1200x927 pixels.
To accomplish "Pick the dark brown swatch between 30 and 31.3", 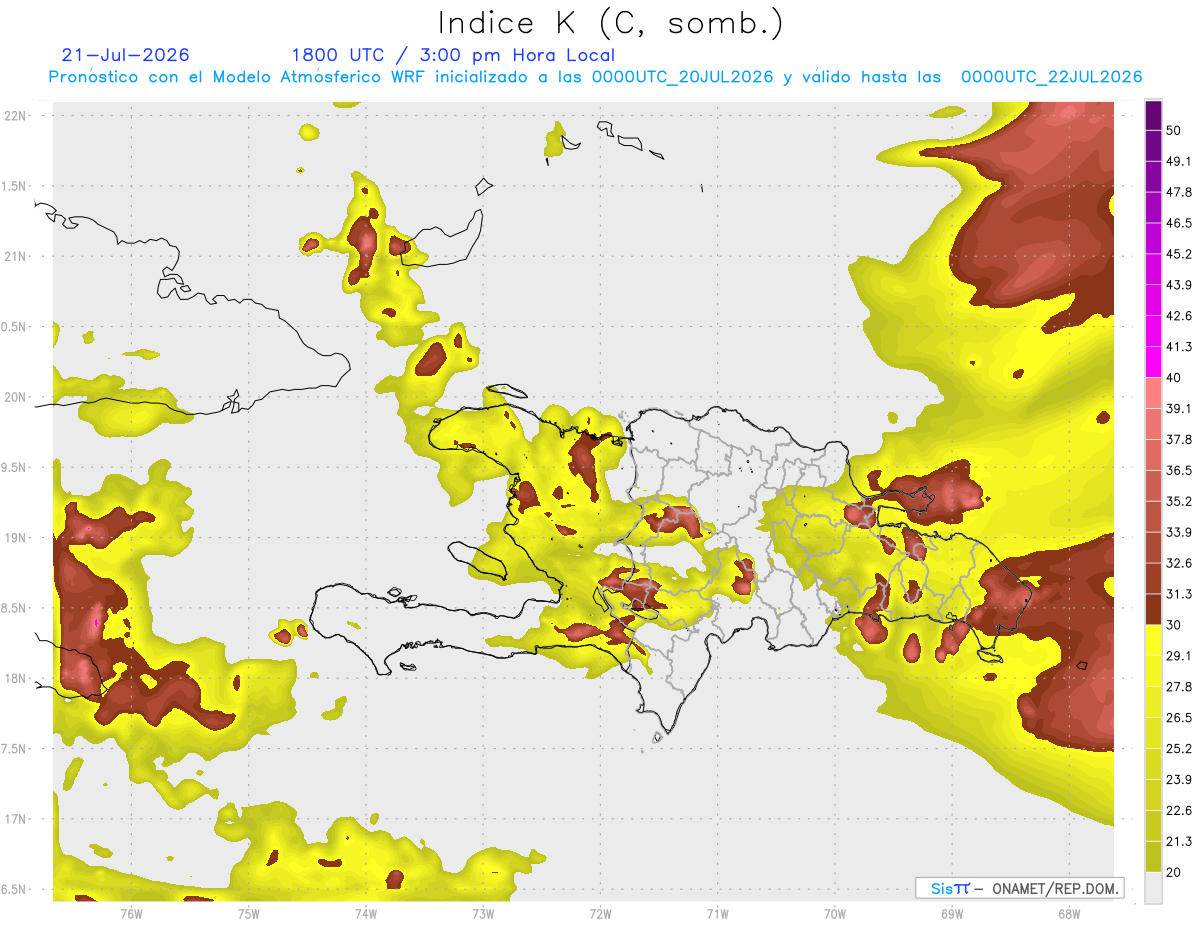I will (x=1153, y=609).
